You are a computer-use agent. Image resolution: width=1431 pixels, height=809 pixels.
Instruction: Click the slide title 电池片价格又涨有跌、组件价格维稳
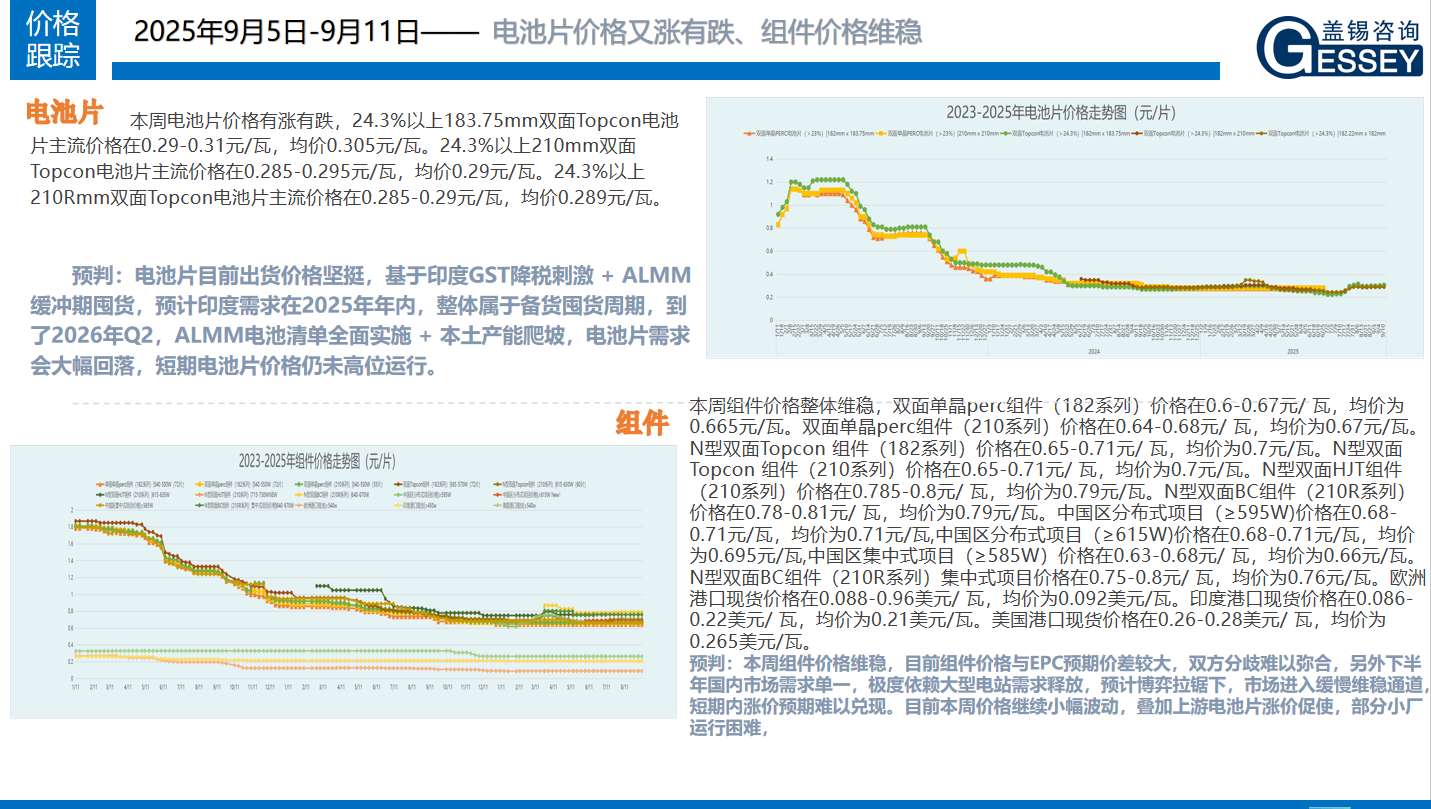(x=706, y=32)
